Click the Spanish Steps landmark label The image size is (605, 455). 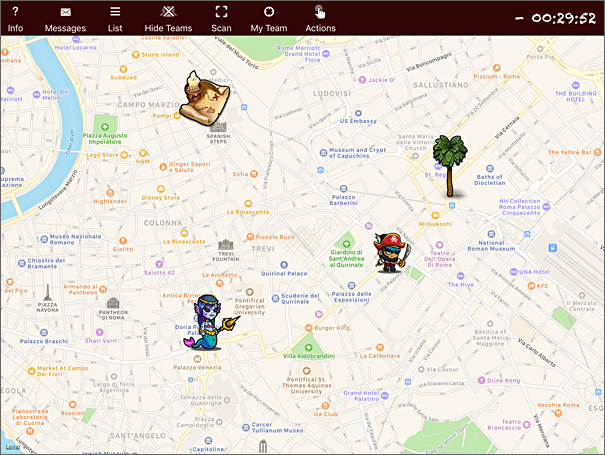[218, 139]
